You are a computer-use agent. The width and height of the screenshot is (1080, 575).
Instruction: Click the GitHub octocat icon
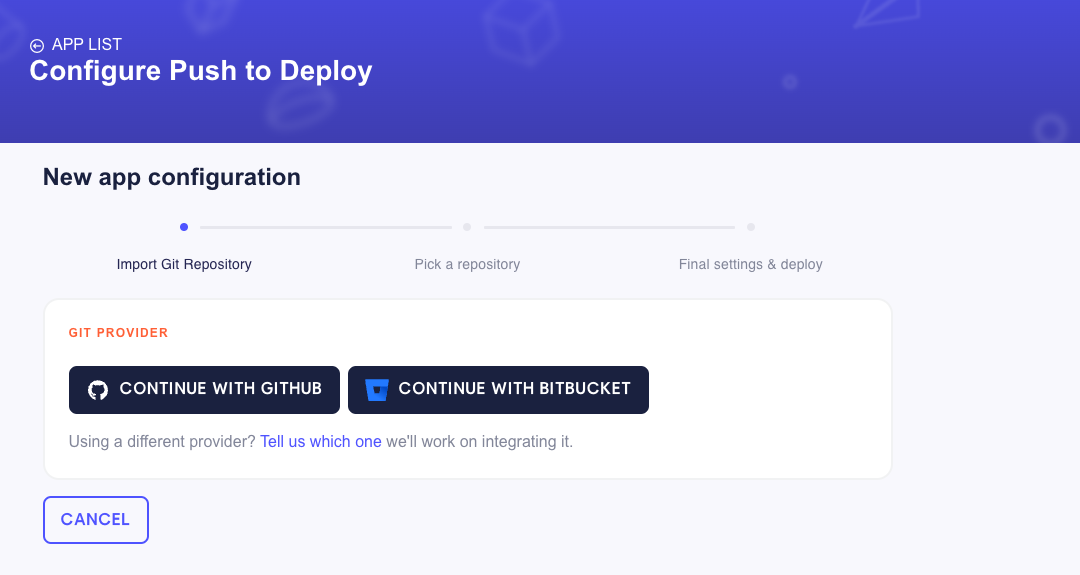98,390
